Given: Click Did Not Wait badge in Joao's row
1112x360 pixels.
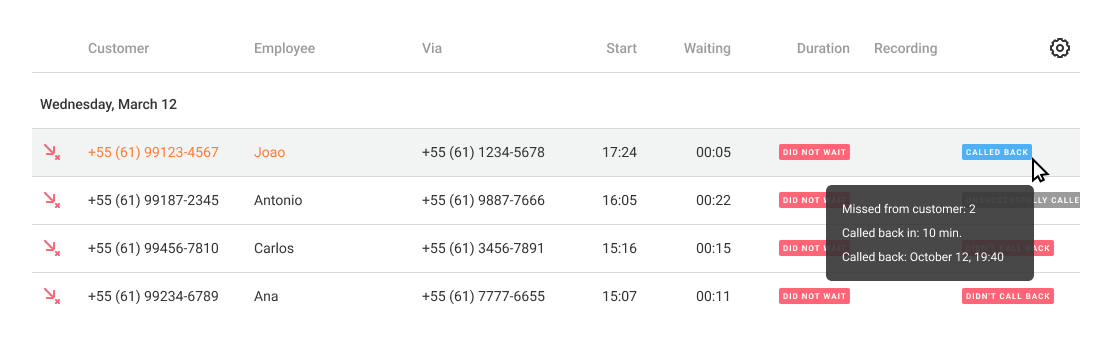Looking at the screenshot, I should point(814,152).
